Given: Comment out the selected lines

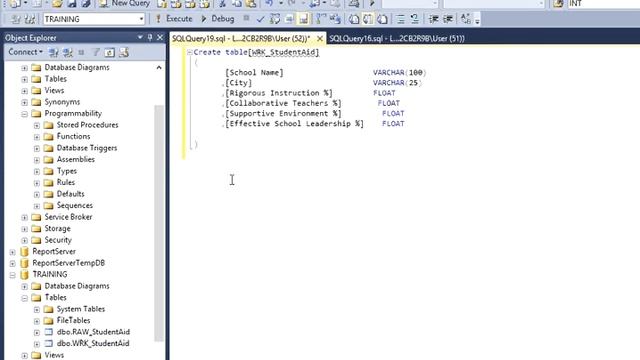Looking at the screenshot, I should 400,19.
